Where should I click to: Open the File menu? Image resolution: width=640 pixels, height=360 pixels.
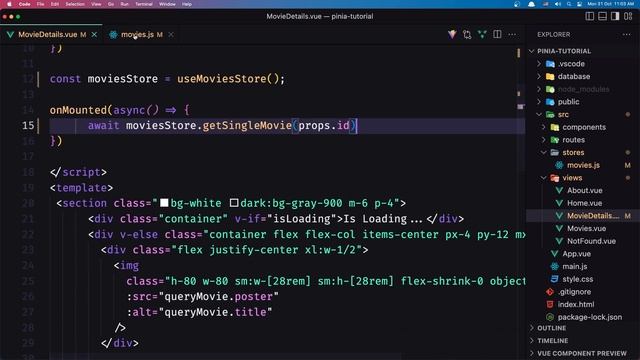tap(40, 4)
